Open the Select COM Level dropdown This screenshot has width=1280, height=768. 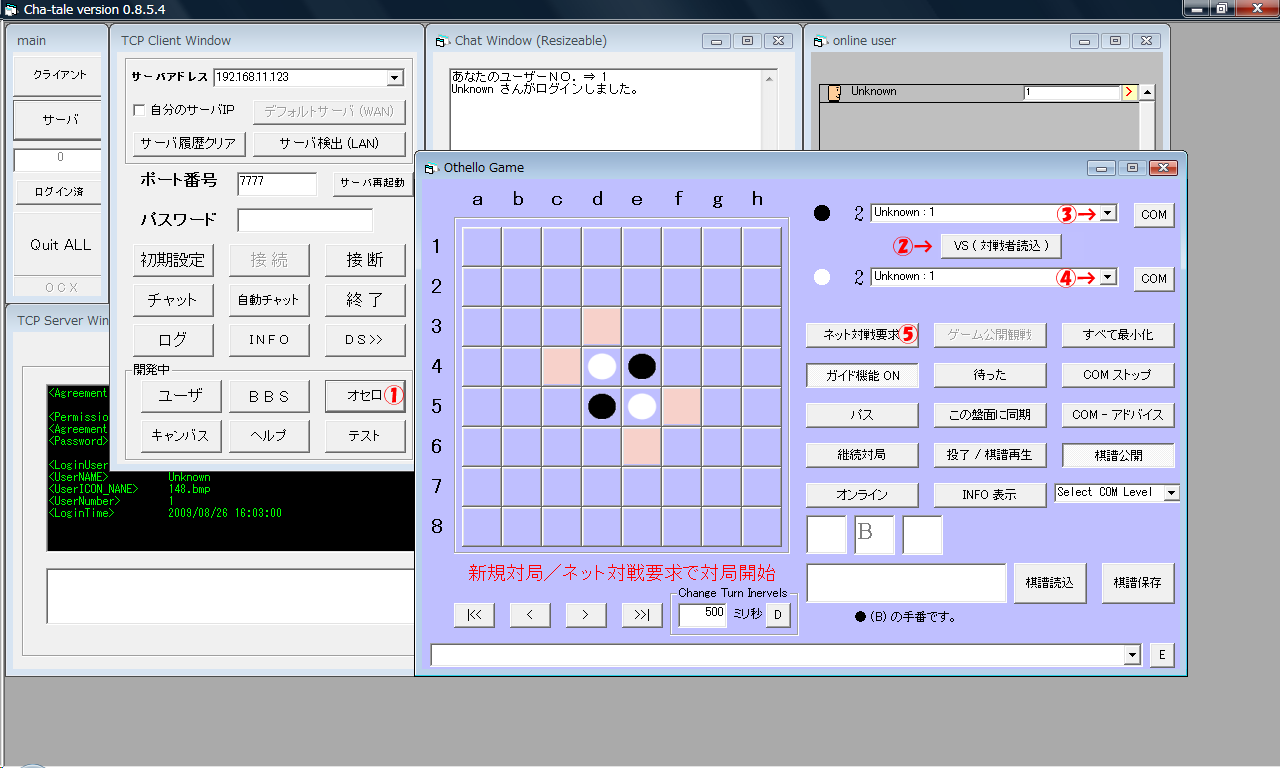[1171, 493]
